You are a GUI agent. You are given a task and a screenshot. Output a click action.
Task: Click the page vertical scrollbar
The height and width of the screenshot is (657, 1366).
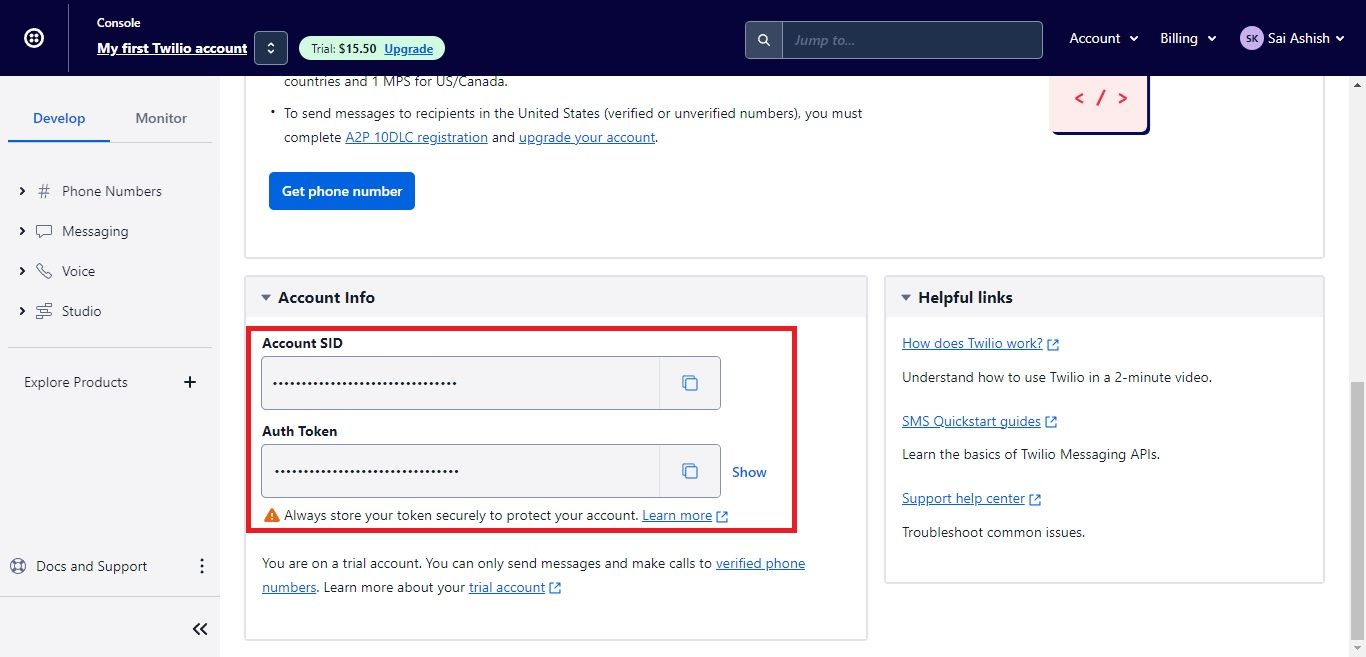coord(1358,508)
